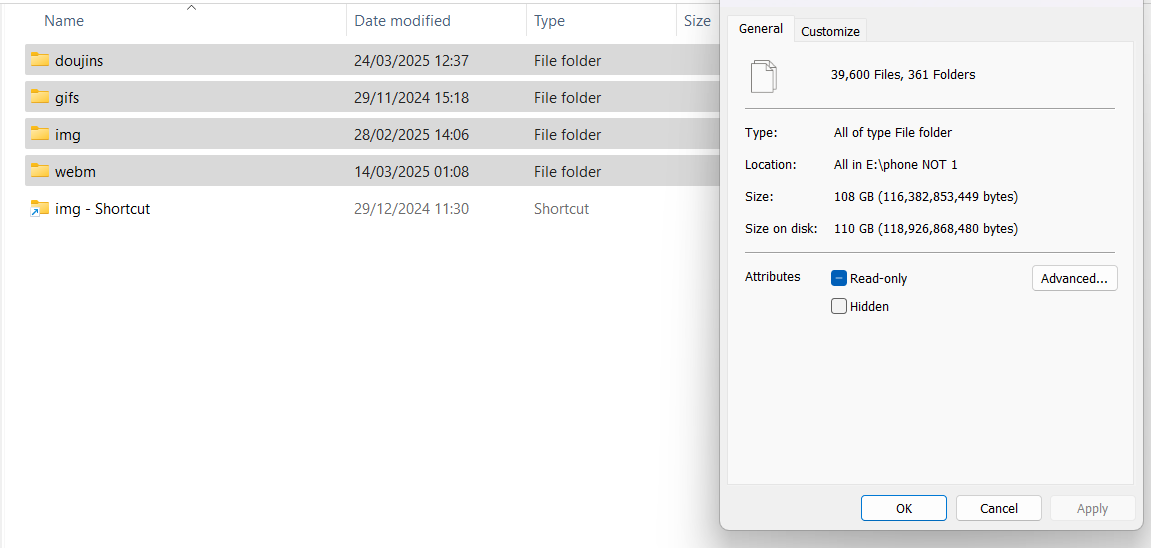The height and width of the screenshot is (548, 1151).
Task: Confirm properties with OK button
Action: point(904,508)
